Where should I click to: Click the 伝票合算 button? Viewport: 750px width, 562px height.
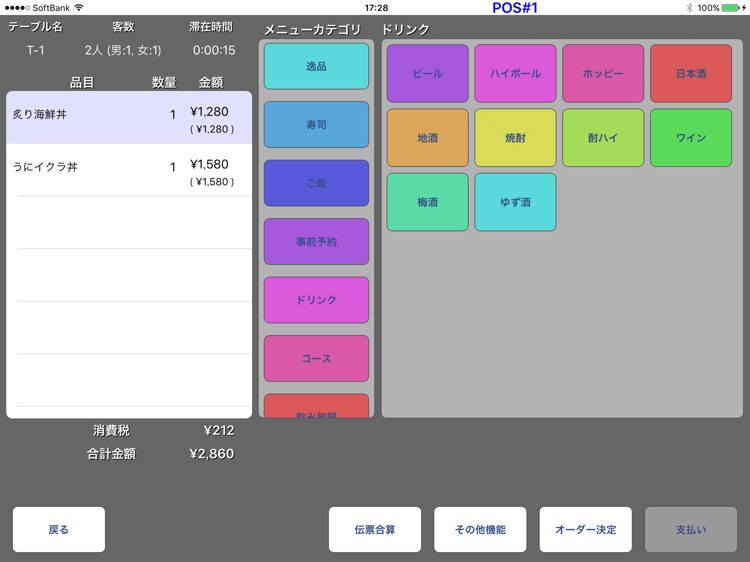[375, 529]
